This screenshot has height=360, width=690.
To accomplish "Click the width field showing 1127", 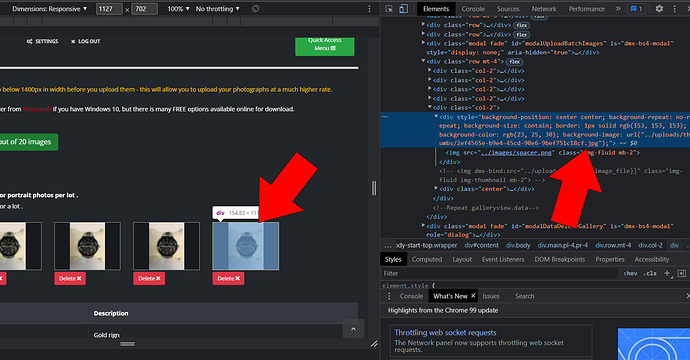I will 109,9.
